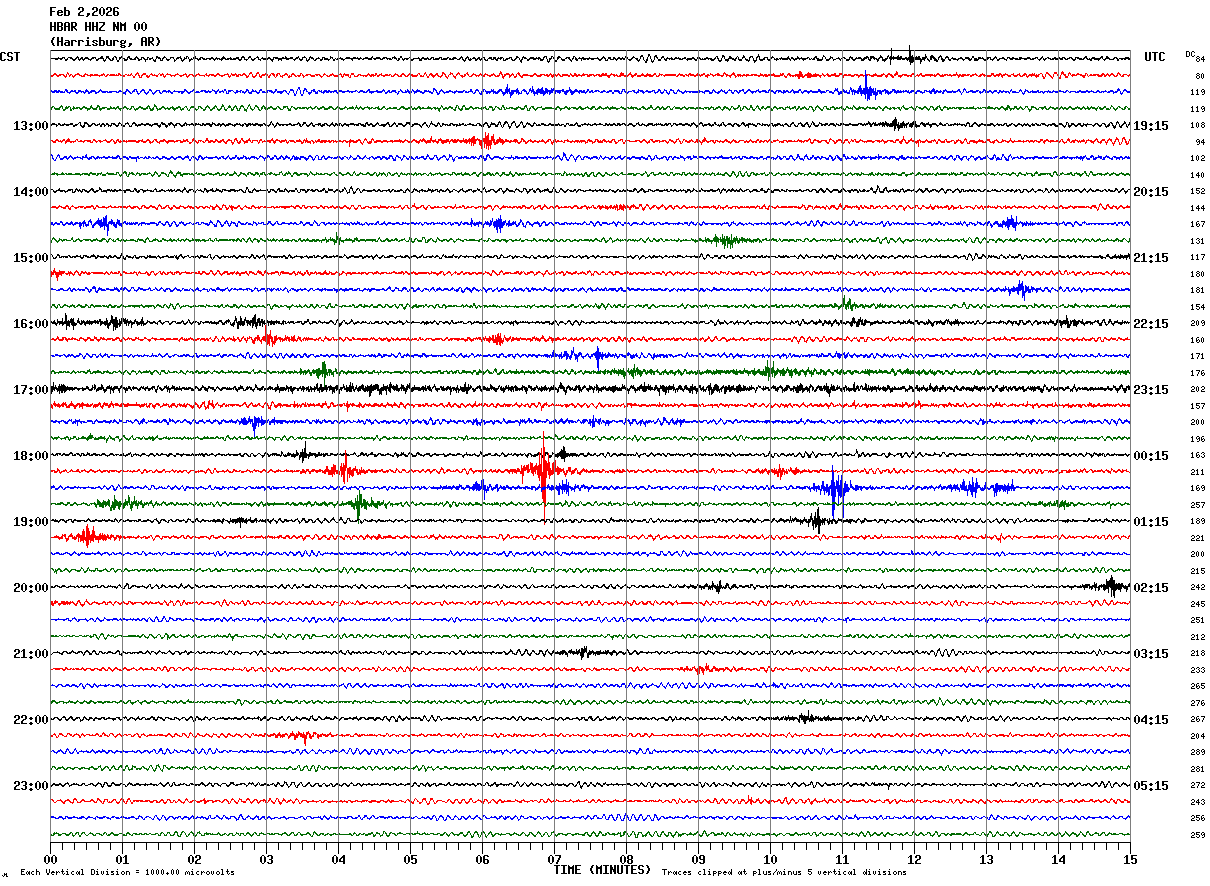This screenshot has height=886, width=1210.
Task: Click the DC value "163" beside 00:15
Action: (x=1197, y=456)
